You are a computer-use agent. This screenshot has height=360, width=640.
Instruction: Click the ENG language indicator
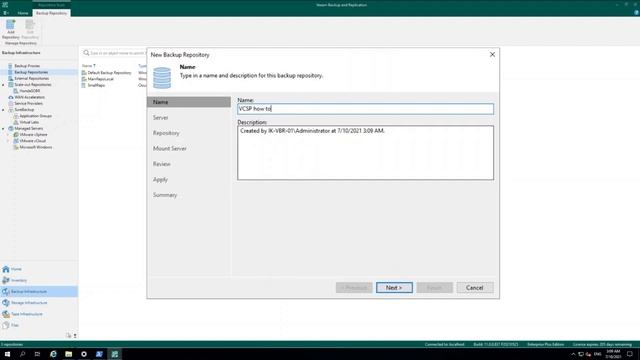click(x=598, y=354)
